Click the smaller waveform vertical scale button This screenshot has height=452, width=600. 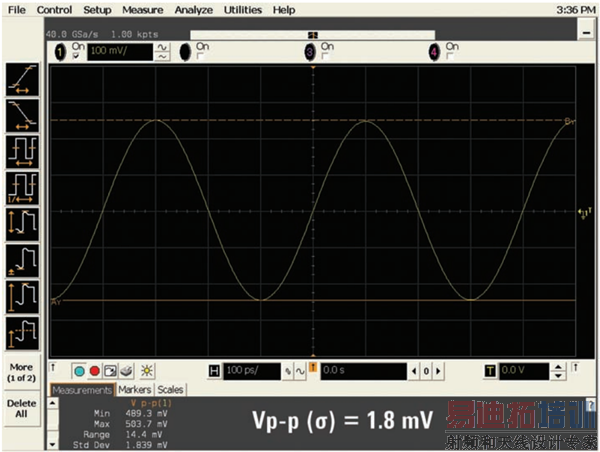tap(162, 57)
